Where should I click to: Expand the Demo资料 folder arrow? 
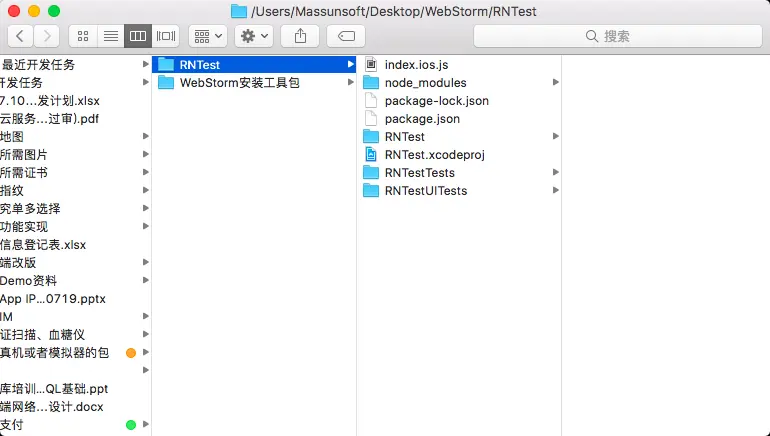(145, 280)
